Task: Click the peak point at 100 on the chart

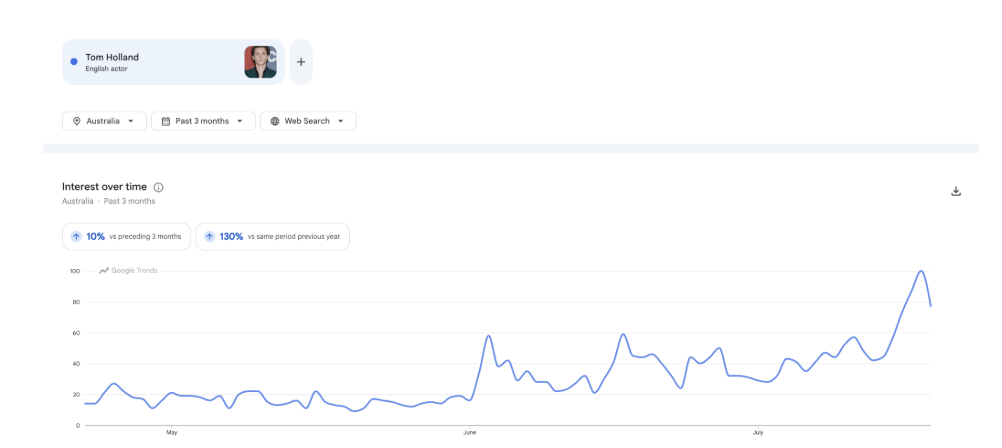Action: (x=921, y=271)
